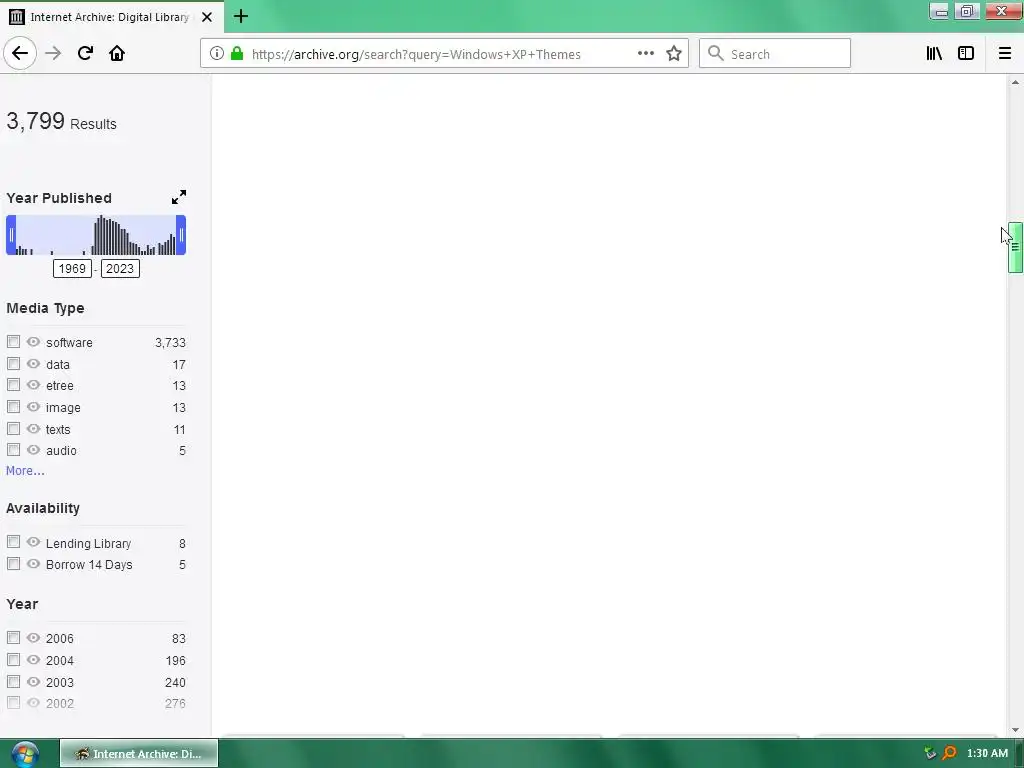Click the Year Published histogram bars

coord(96,235)
